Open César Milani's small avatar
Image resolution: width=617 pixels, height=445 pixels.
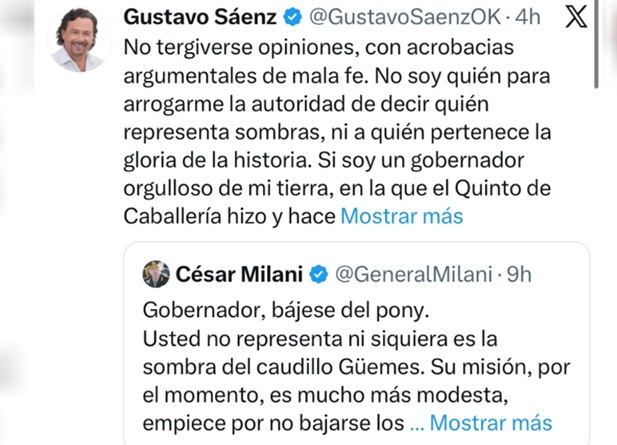pyautogui.click(x=157, y=273)
